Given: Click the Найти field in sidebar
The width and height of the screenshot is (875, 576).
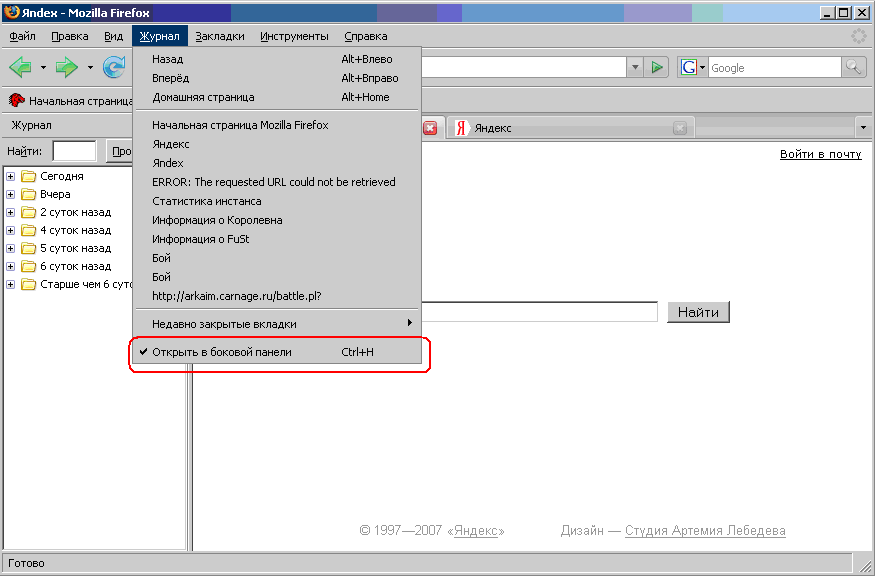Looking at the screenshot, I should pyautogui.click(x=74, y=151).
